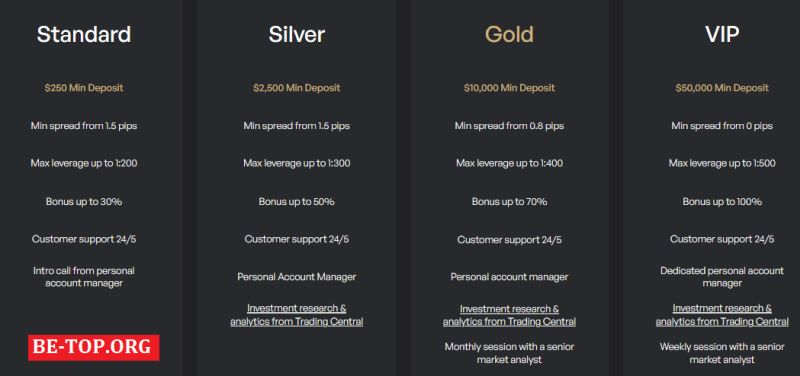The image size is (800, 376).
Task: Open VIP's Trading Central research link
Action: pyautogui.click(x=722, y=315)
